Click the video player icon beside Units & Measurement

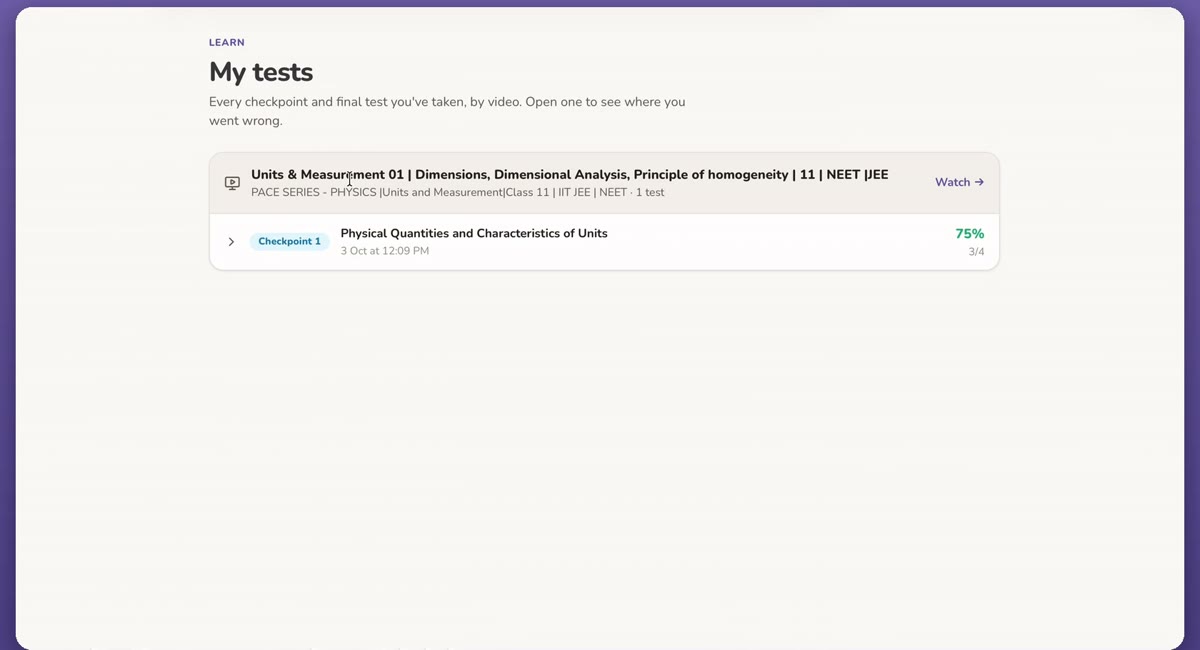pyautogui.click(x=232, y=183)
